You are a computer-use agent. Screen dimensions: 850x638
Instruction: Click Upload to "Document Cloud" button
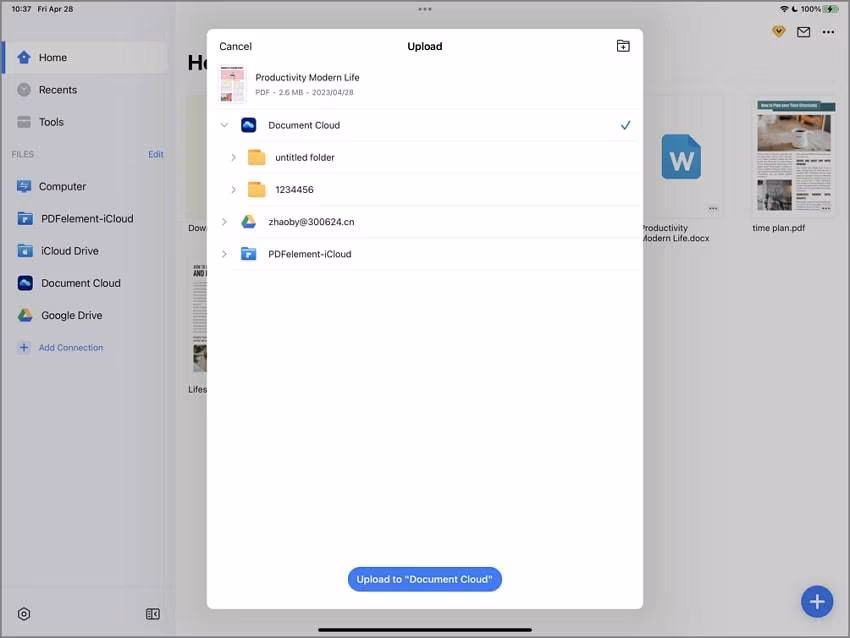click(424, 579)
